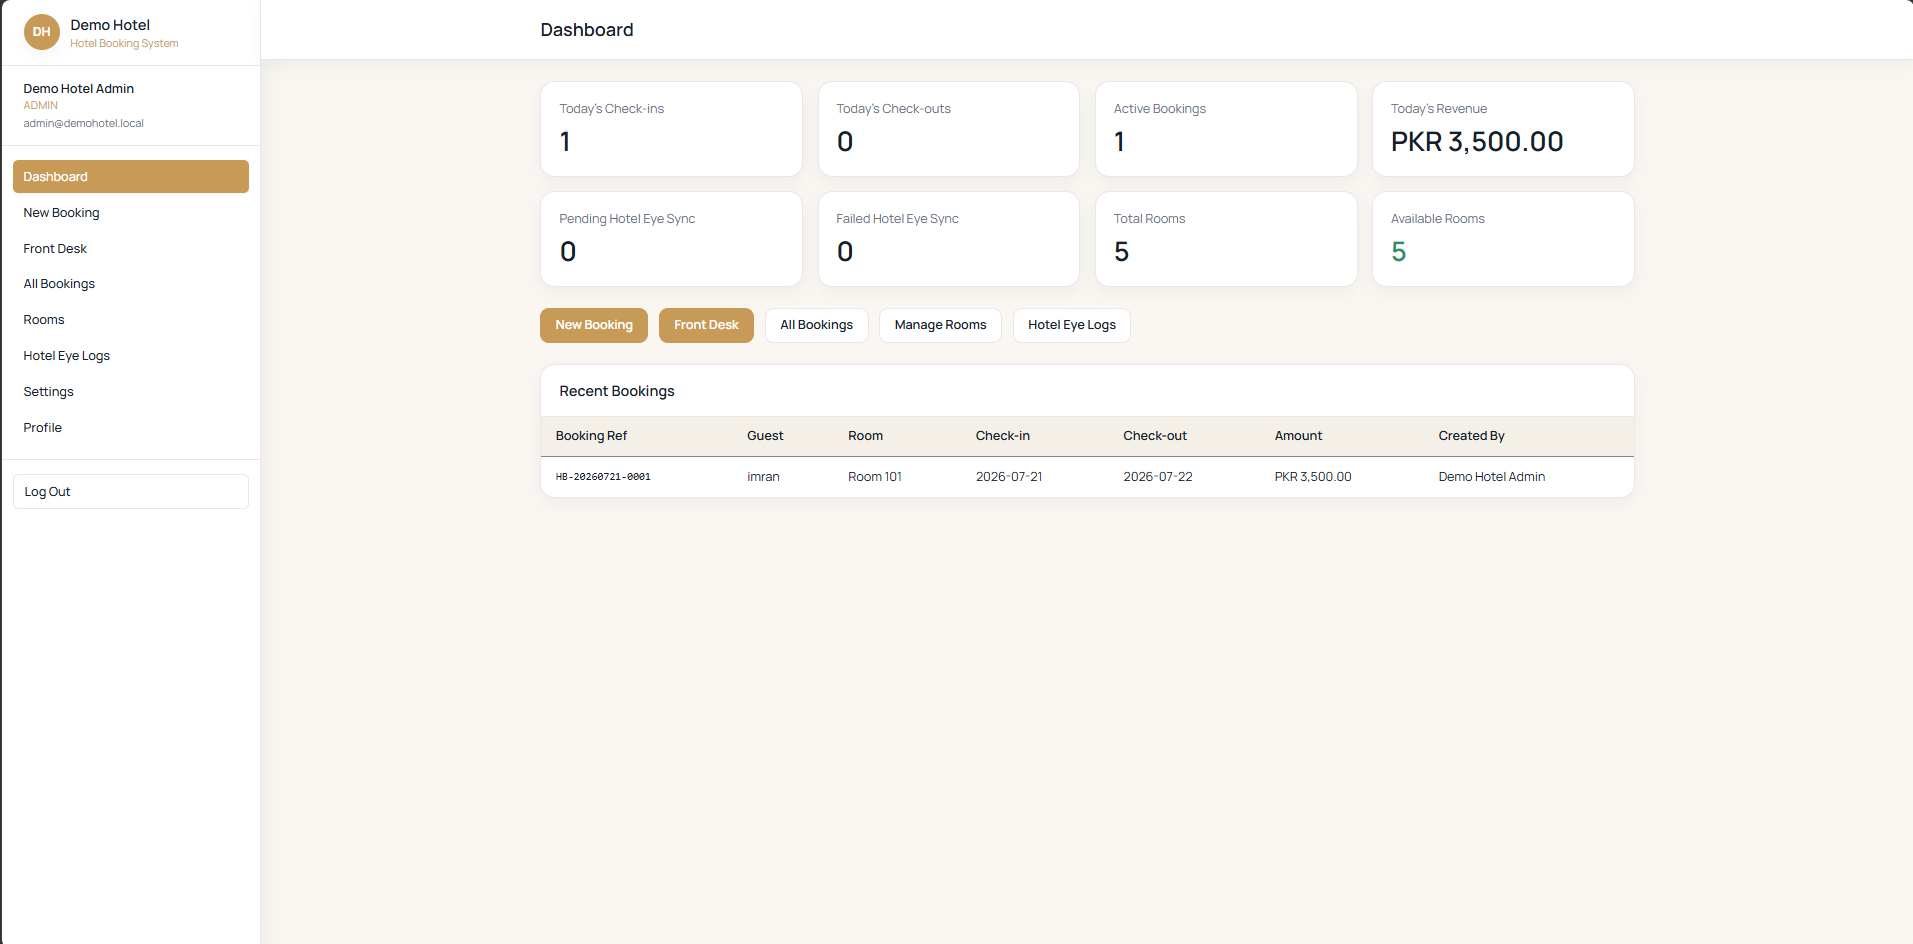Click the Created By column header
Viewport: 1913px width, 944px height.
tap(1471, 436)
